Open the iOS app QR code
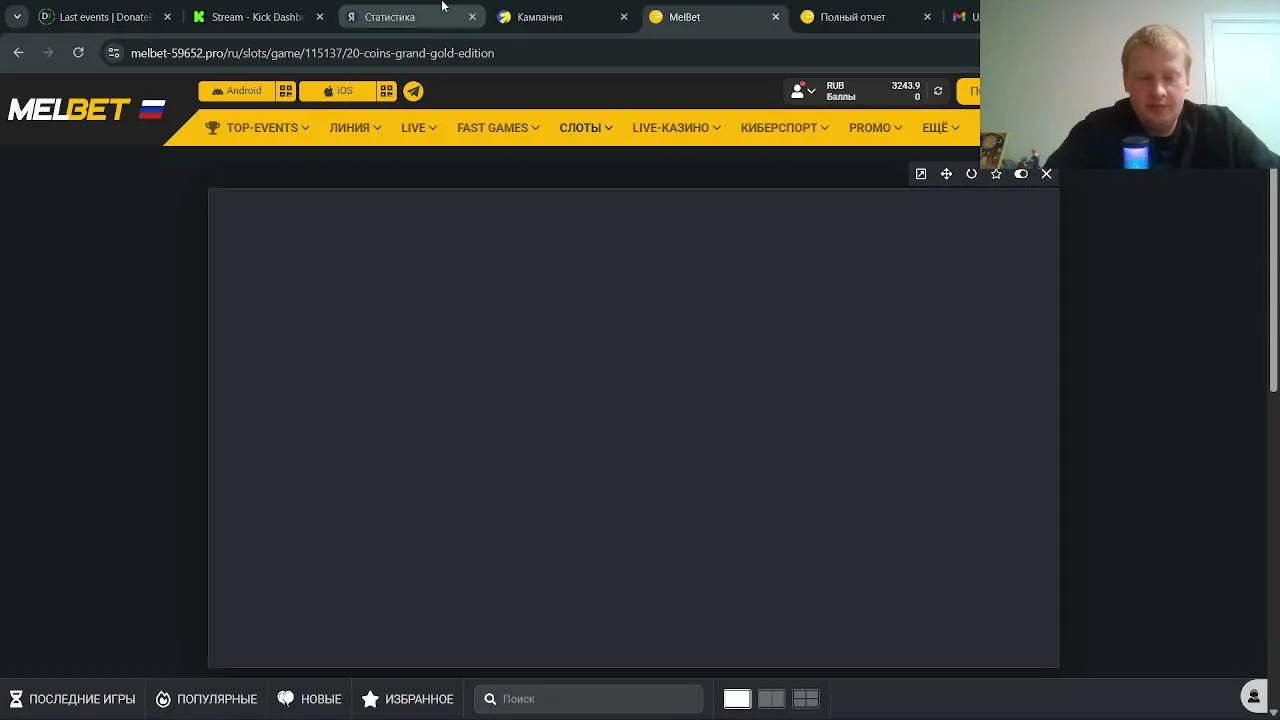 click(x=386, y=91)
